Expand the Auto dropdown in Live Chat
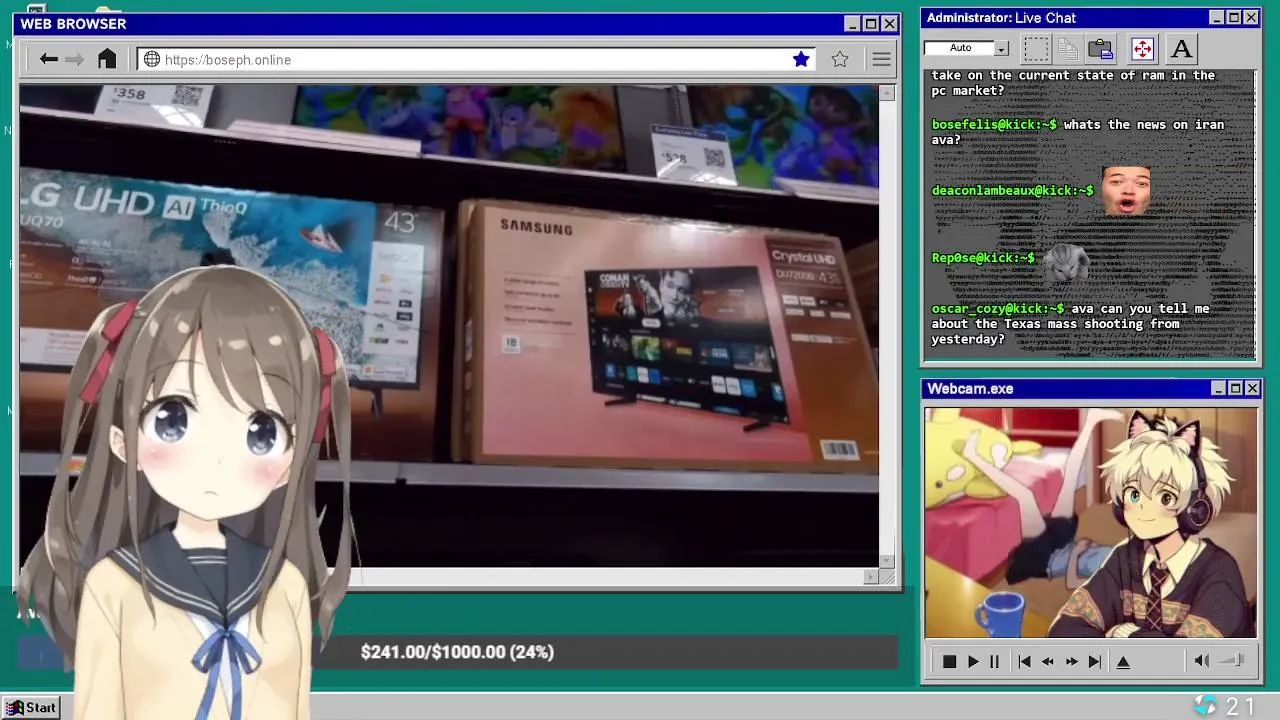Image resolution: width=1280 pixels, height=720 pixels. (x=1001, y=48)
